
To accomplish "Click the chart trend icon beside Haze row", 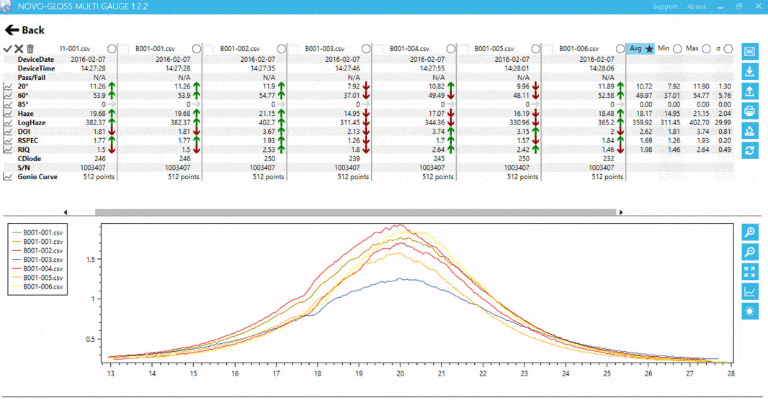I will [8, 114].
